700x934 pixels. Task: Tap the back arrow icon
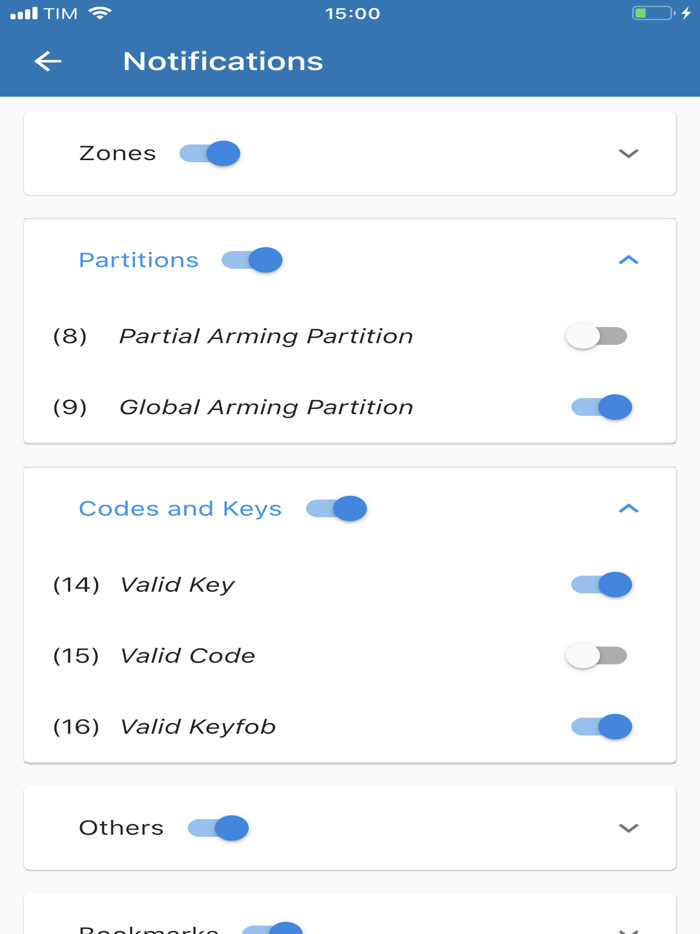pos(48,61)
